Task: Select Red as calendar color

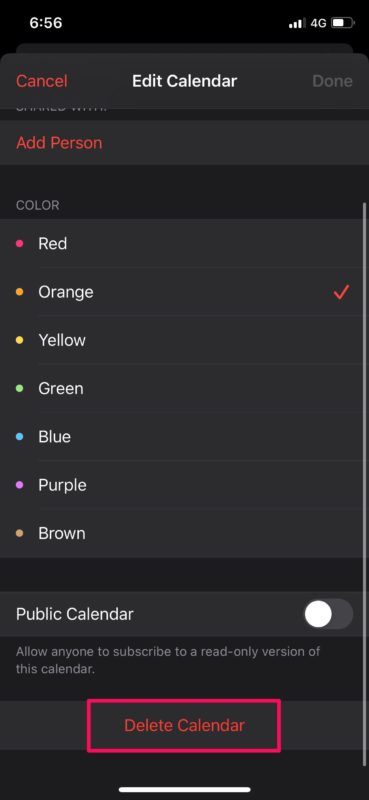Action: [x=184, y=243]
